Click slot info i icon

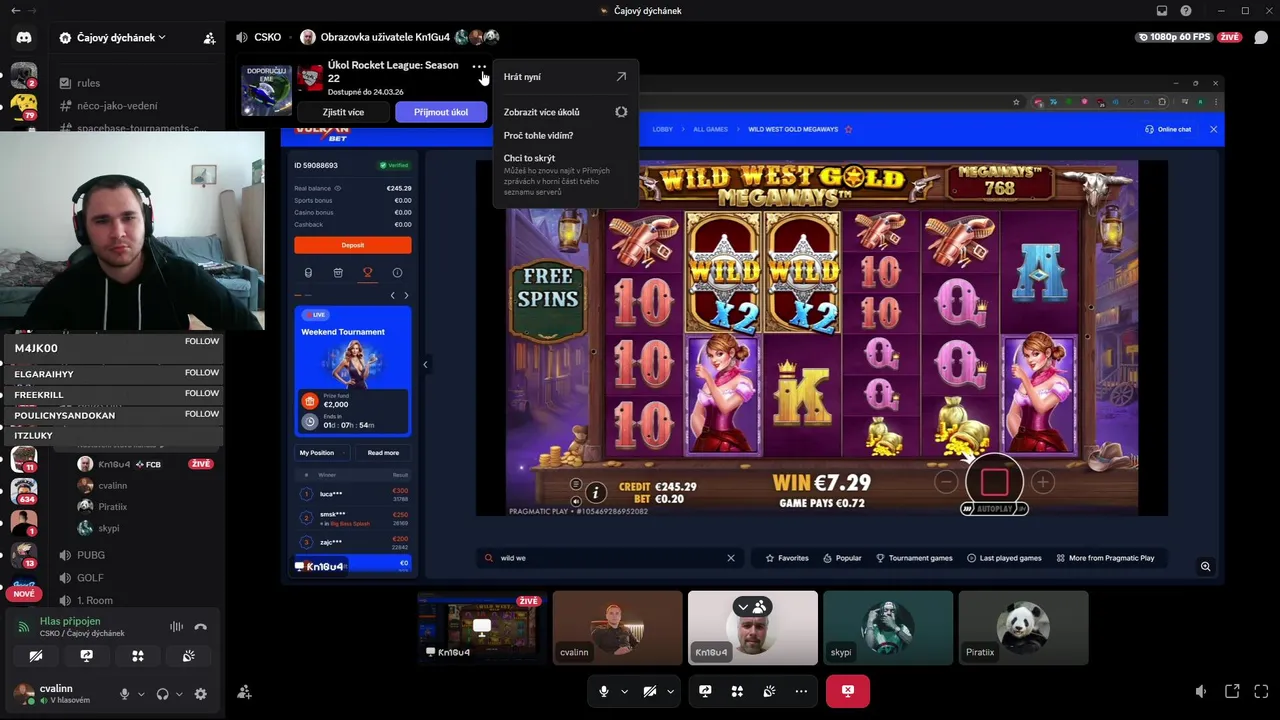[596, 492]
